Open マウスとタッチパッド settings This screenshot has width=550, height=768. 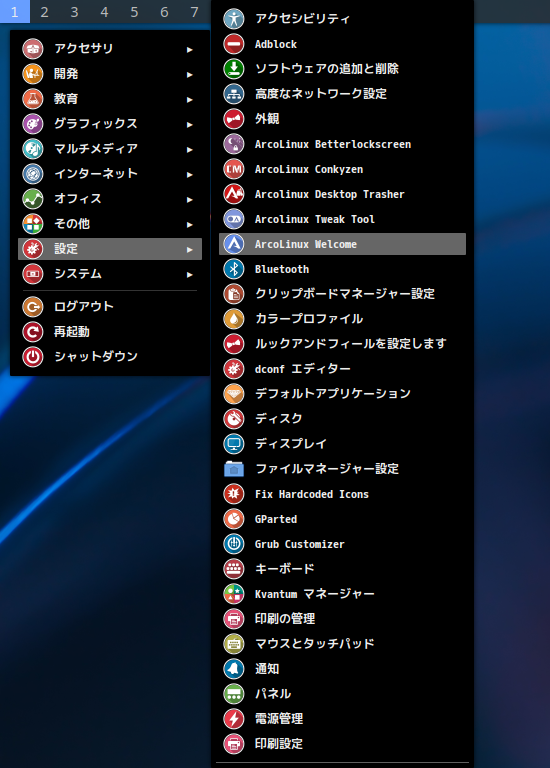pos(342,644)
